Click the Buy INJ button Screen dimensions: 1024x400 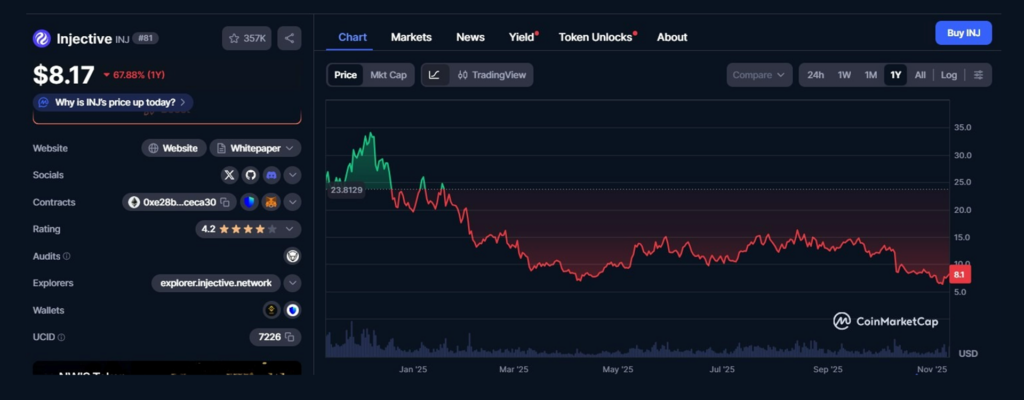pos(963,33)
